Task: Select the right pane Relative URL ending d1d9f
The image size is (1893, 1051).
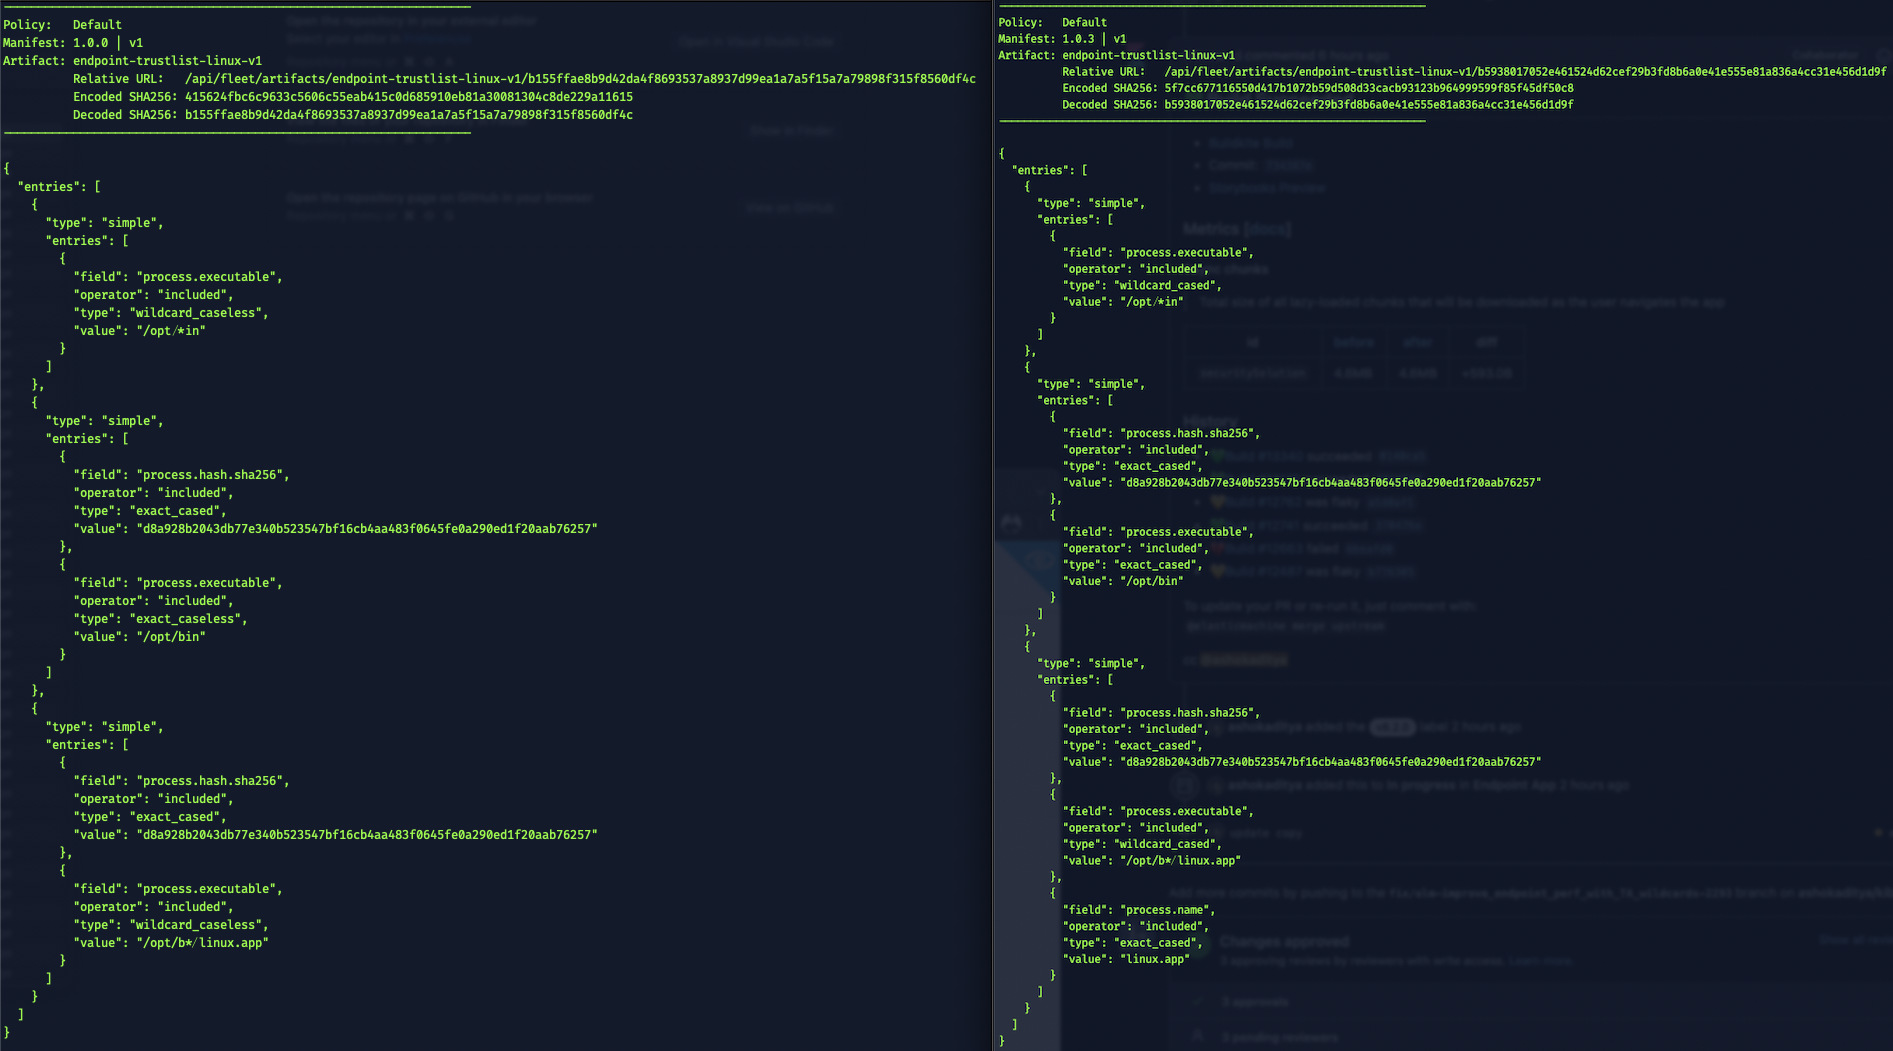Action: pos(1525,72)
